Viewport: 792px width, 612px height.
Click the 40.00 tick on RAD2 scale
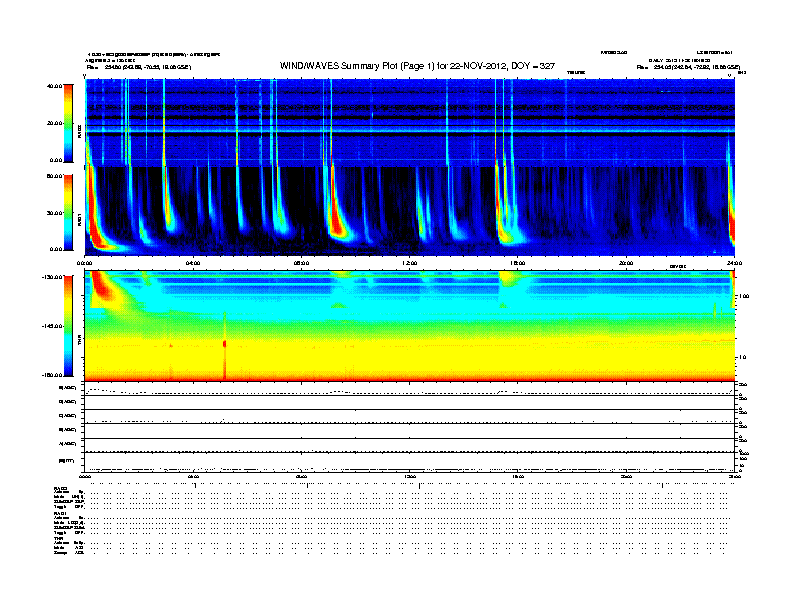pyautogui.click(x=54, y=86)
